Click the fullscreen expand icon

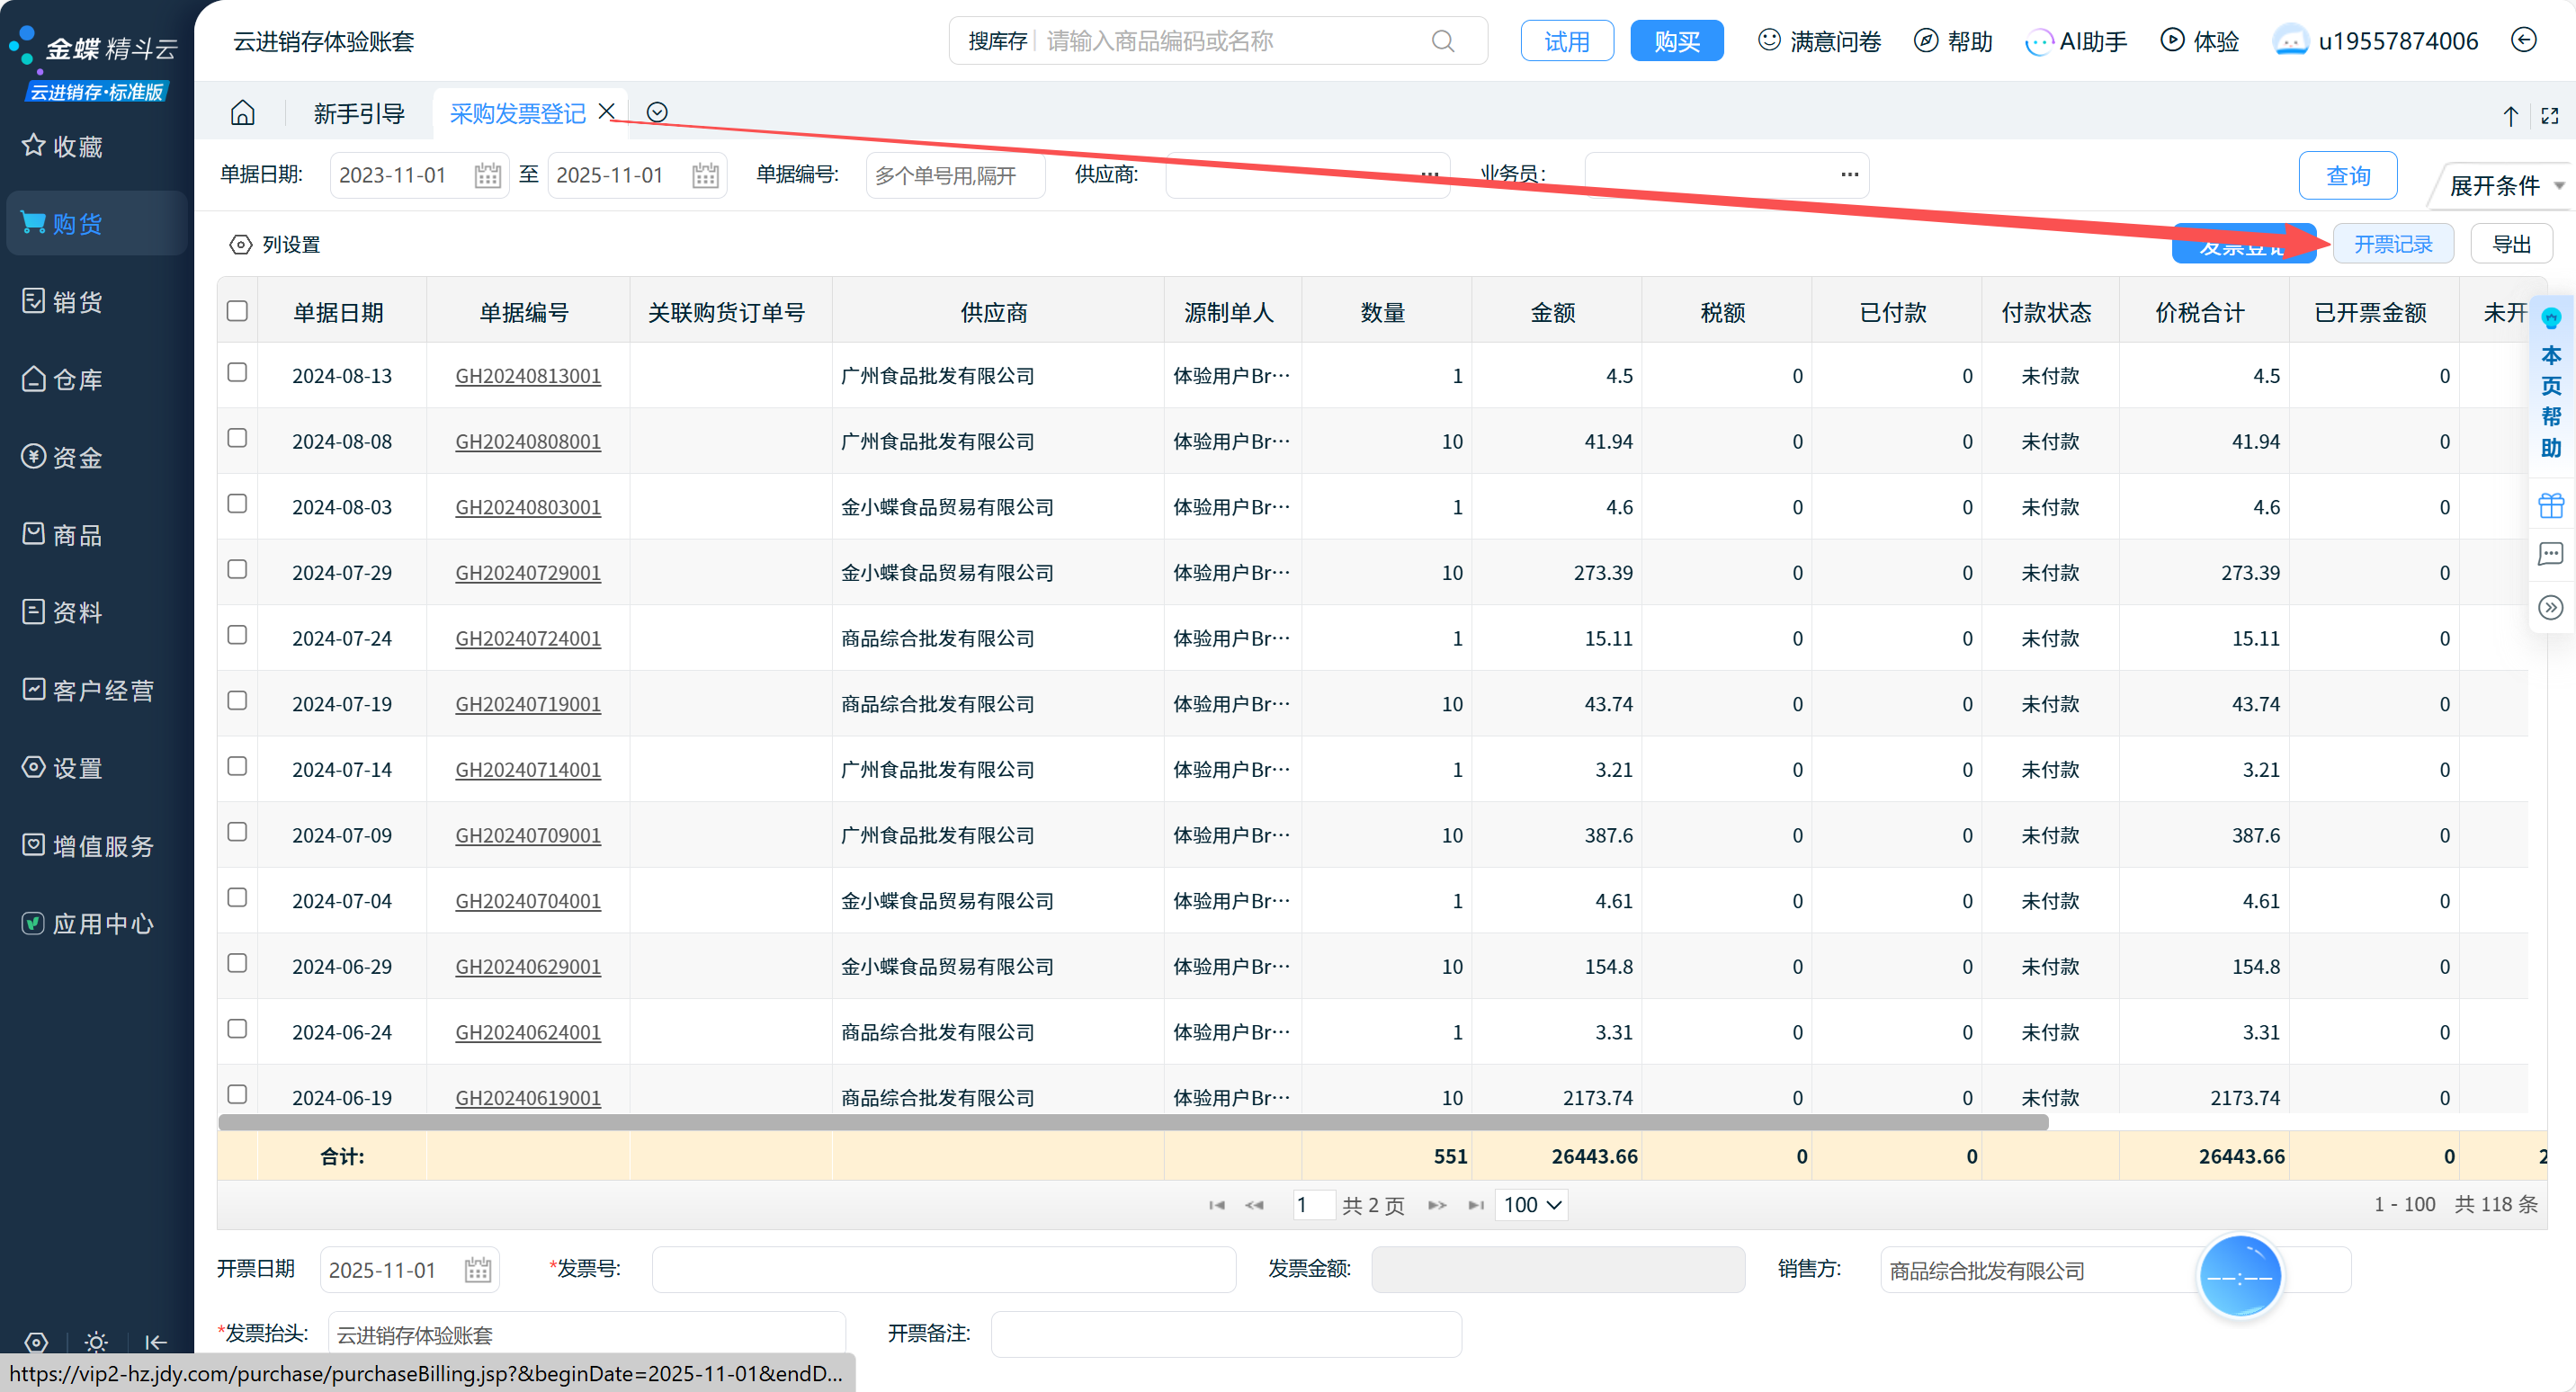(2550, 116)
